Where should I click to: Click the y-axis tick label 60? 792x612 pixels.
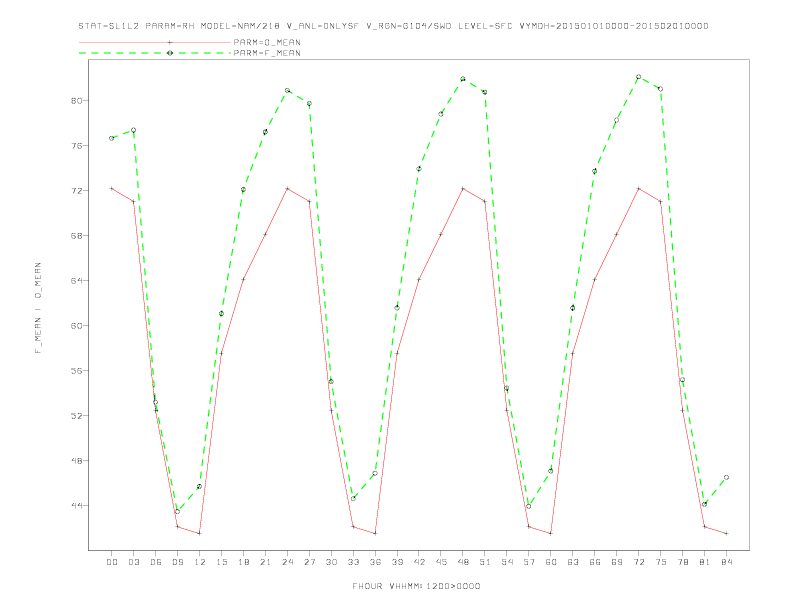pos(76,325)
